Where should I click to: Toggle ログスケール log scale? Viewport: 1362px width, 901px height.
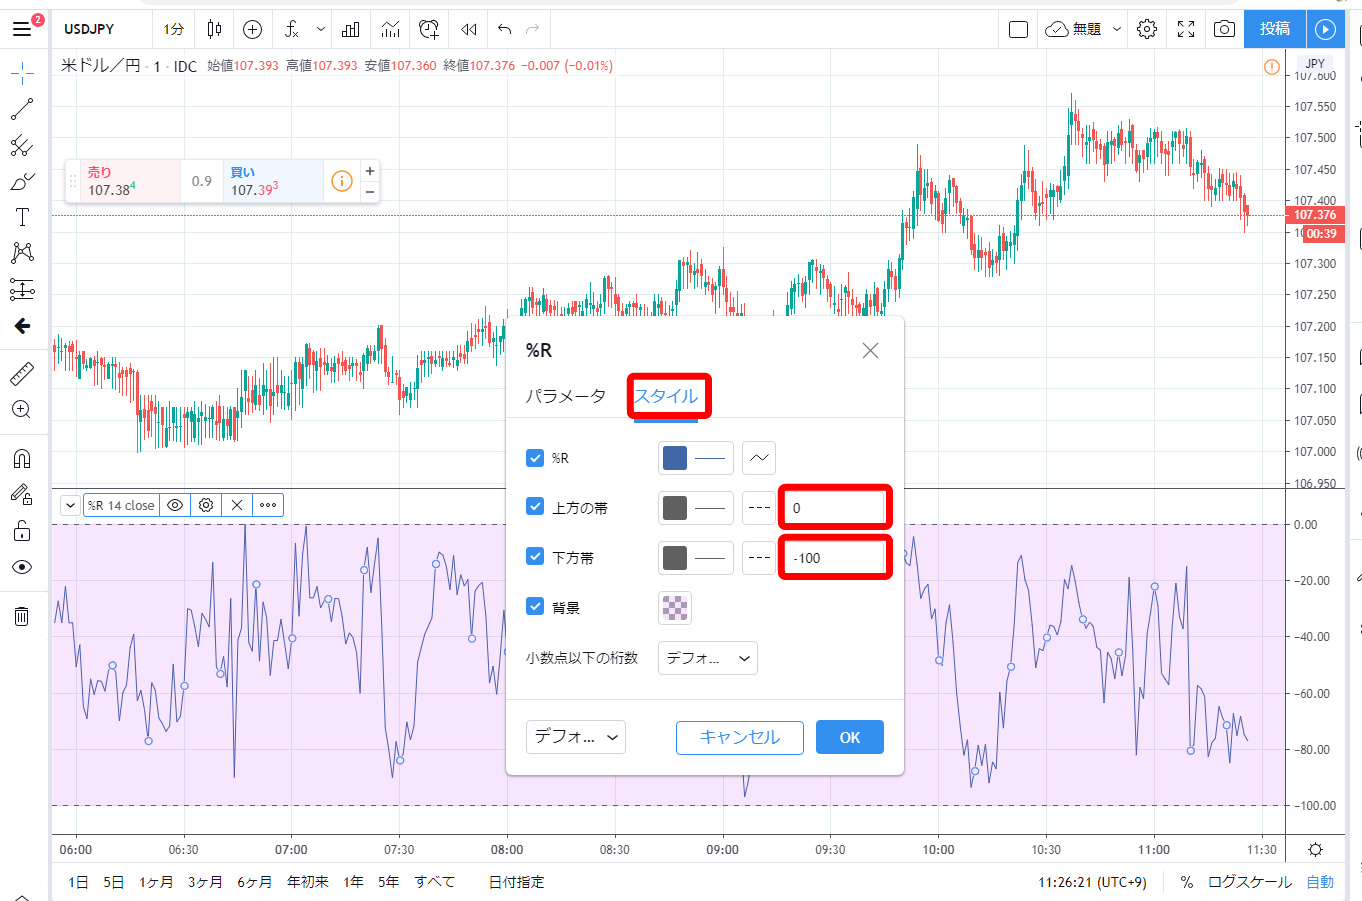point(1250,882)
